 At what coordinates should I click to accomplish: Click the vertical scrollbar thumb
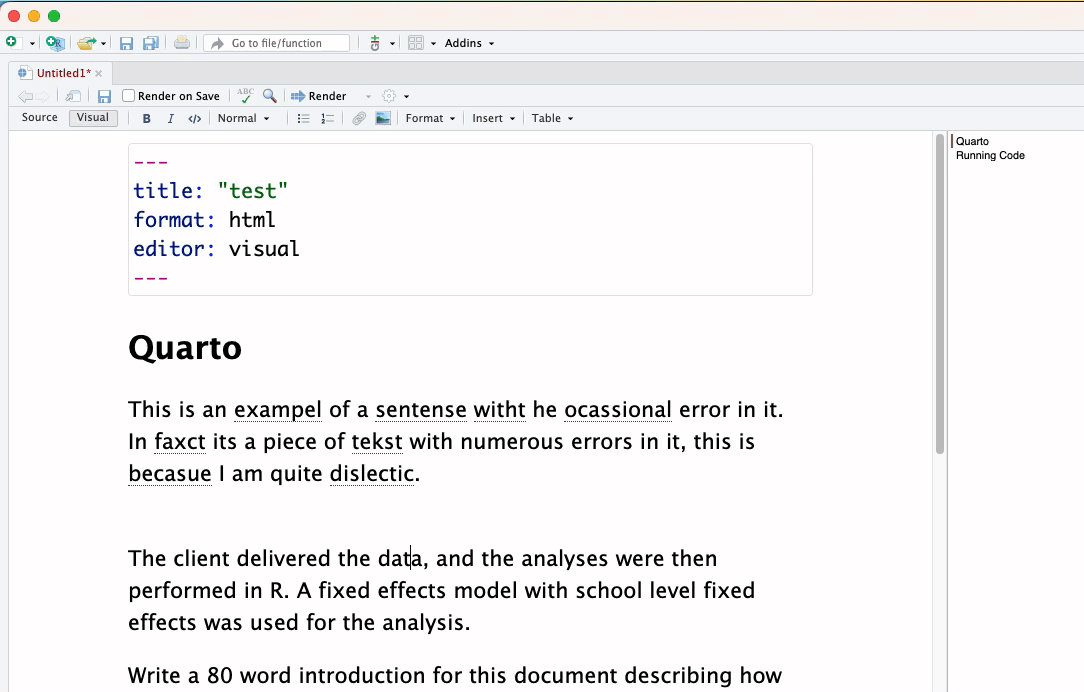[x=940, y=294]
